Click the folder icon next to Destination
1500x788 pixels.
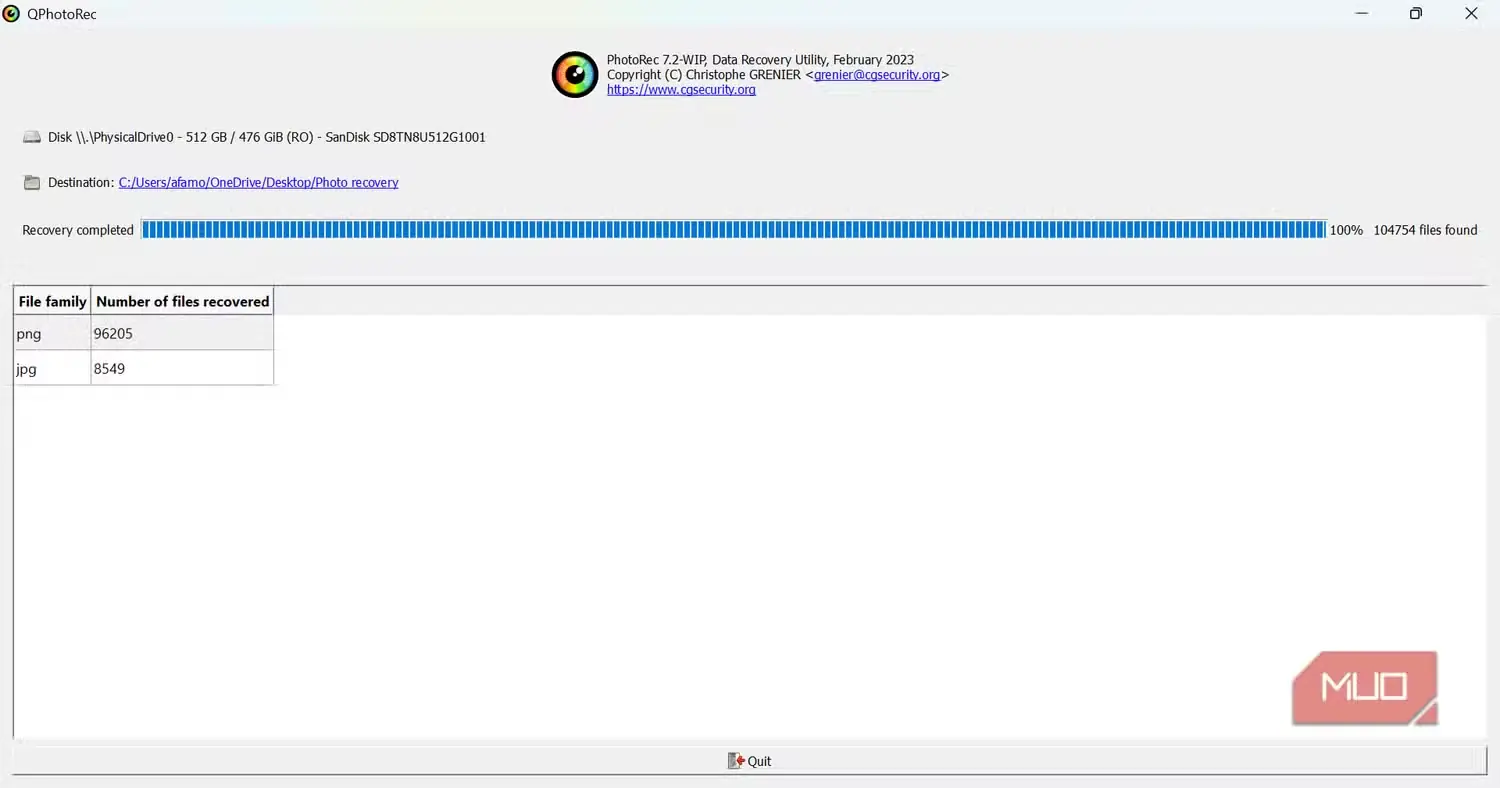coord(32,183)
